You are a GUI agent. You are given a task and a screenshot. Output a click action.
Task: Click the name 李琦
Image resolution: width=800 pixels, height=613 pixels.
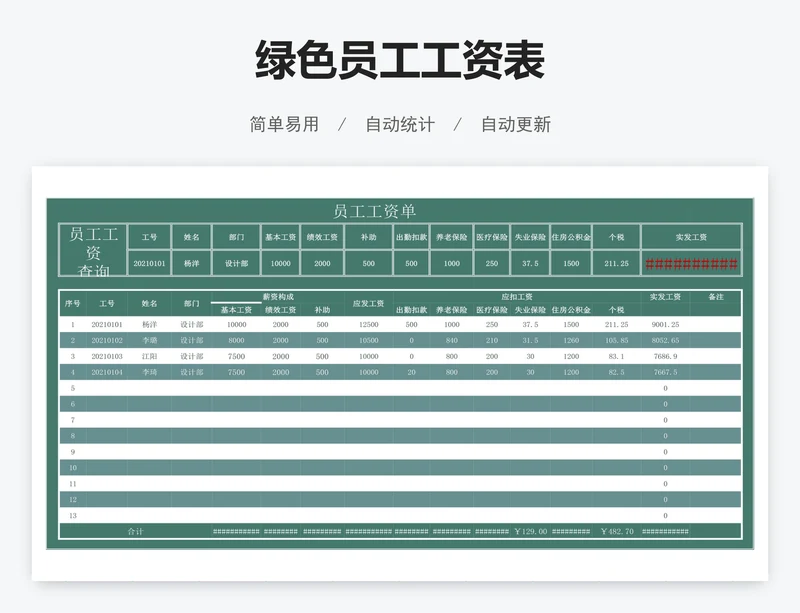click(149, 372)
